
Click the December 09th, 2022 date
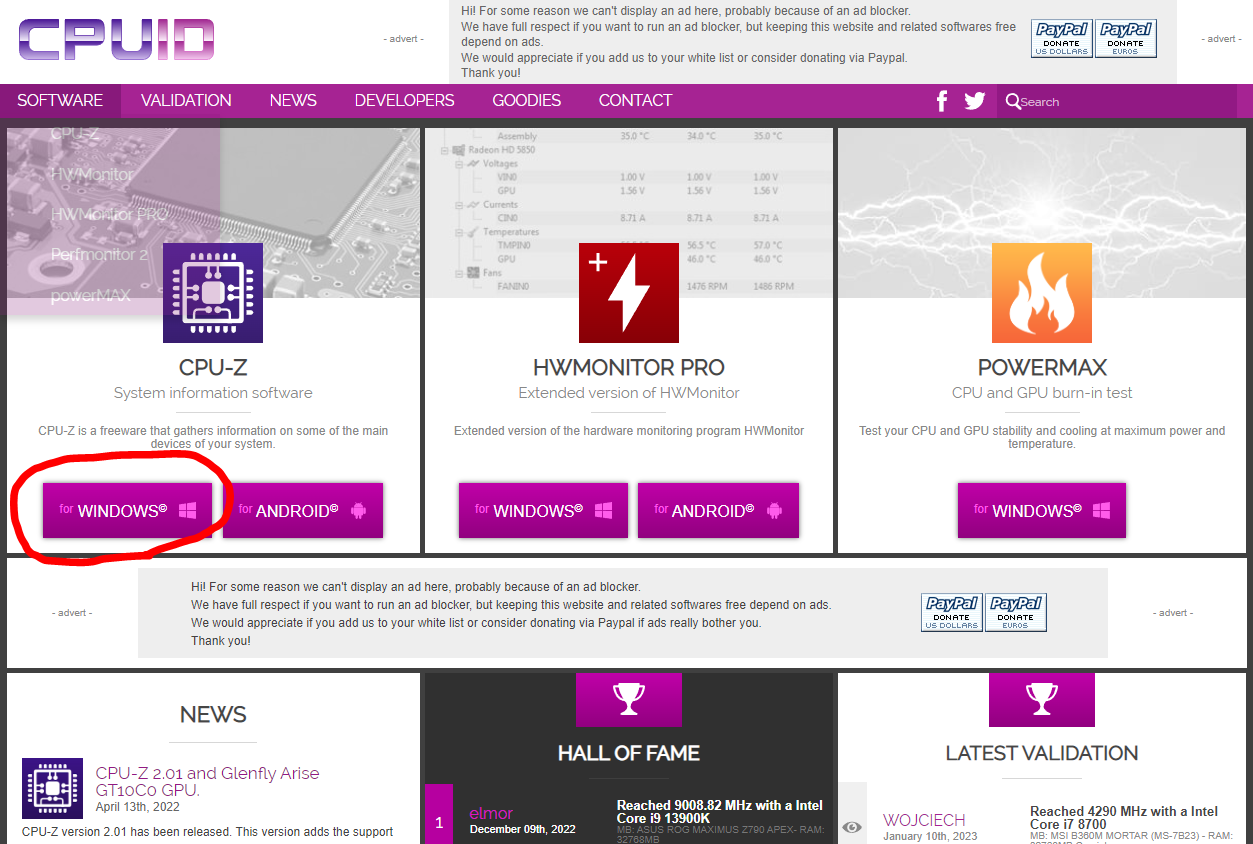525,829
